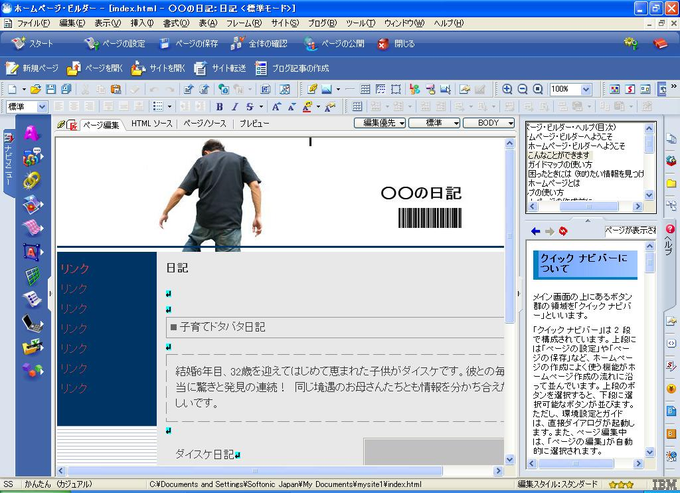Click the red book help icon top right
The width and height of the screenshot is (680, 493).
point(660,43)
